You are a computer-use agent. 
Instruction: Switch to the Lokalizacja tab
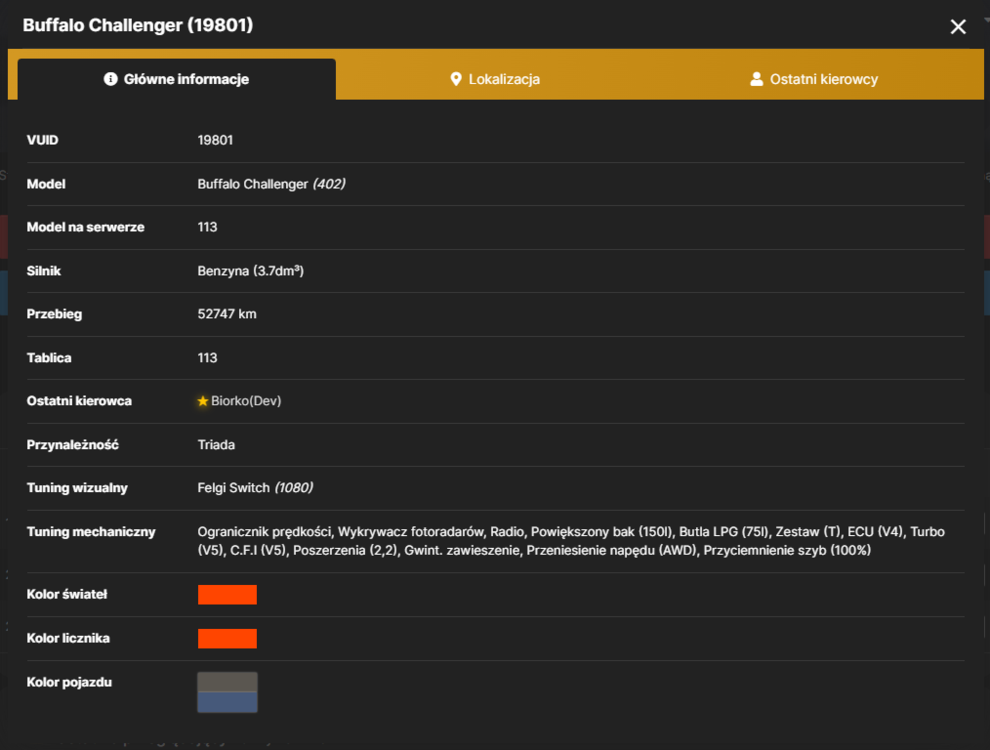pos(495,79)
